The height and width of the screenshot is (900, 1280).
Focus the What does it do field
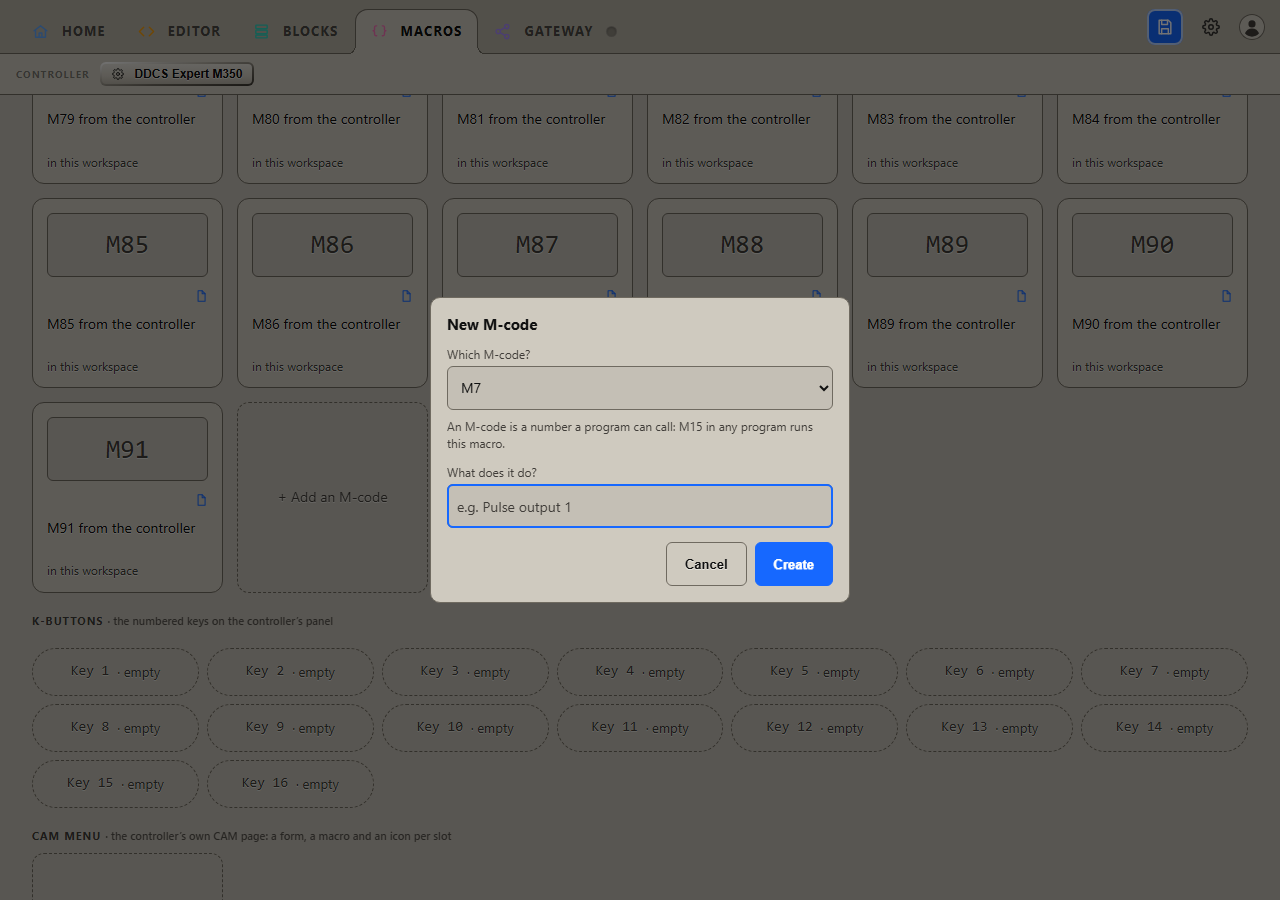click(x=640, y=506)
